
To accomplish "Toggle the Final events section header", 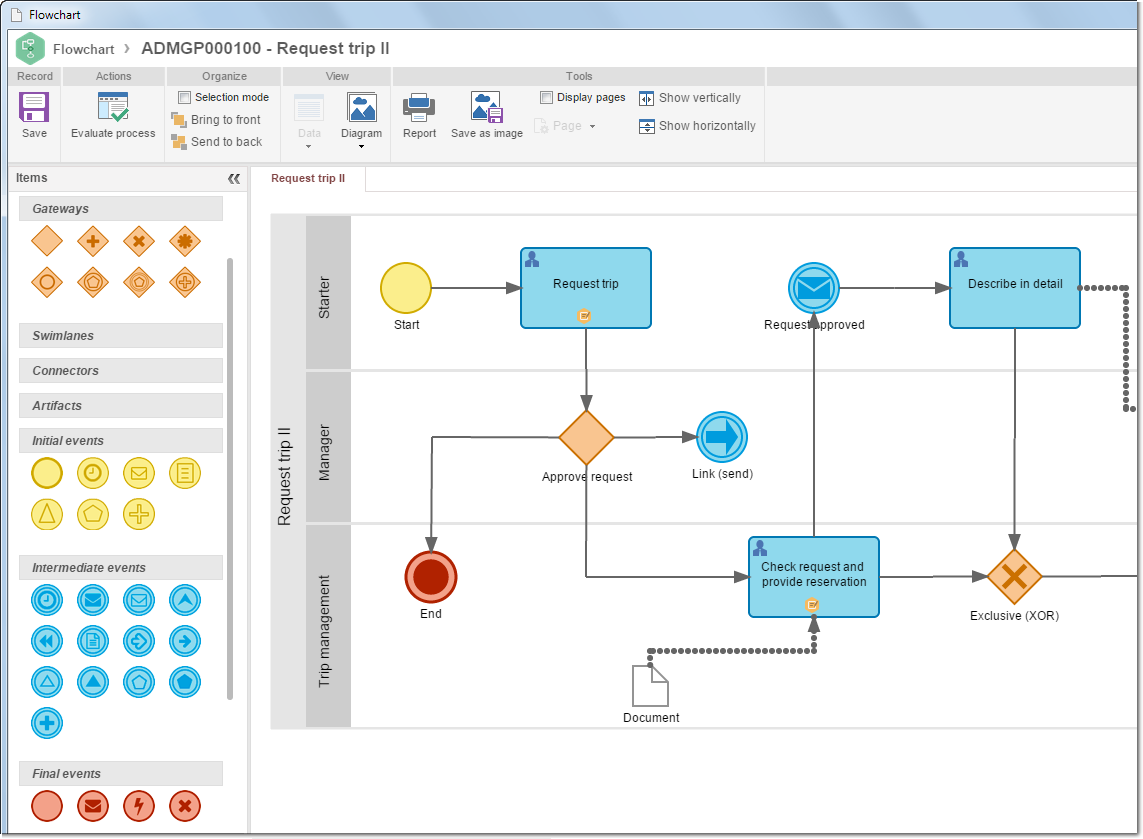I will (120, 773).
